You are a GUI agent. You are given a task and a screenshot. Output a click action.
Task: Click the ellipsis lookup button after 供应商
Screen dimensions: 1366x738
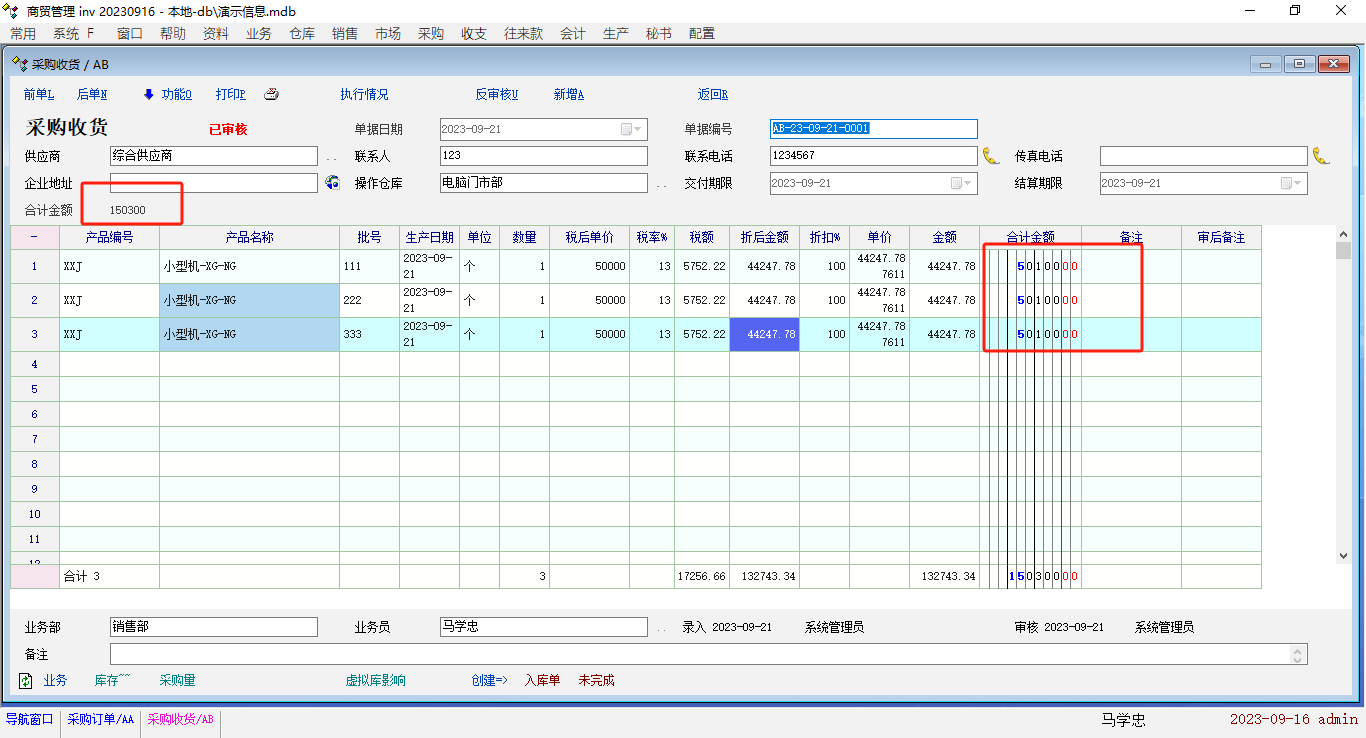pyautogui.click(x=332, y=157)
